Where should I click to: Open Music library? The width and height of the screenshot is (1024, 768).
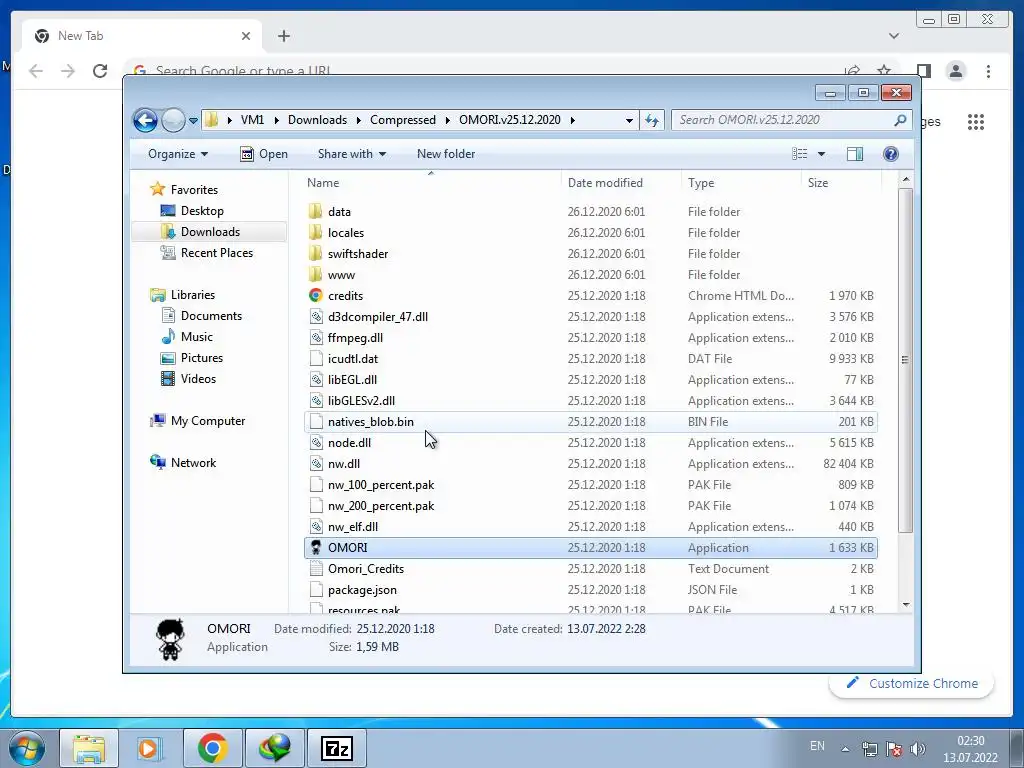click(197, 337)
